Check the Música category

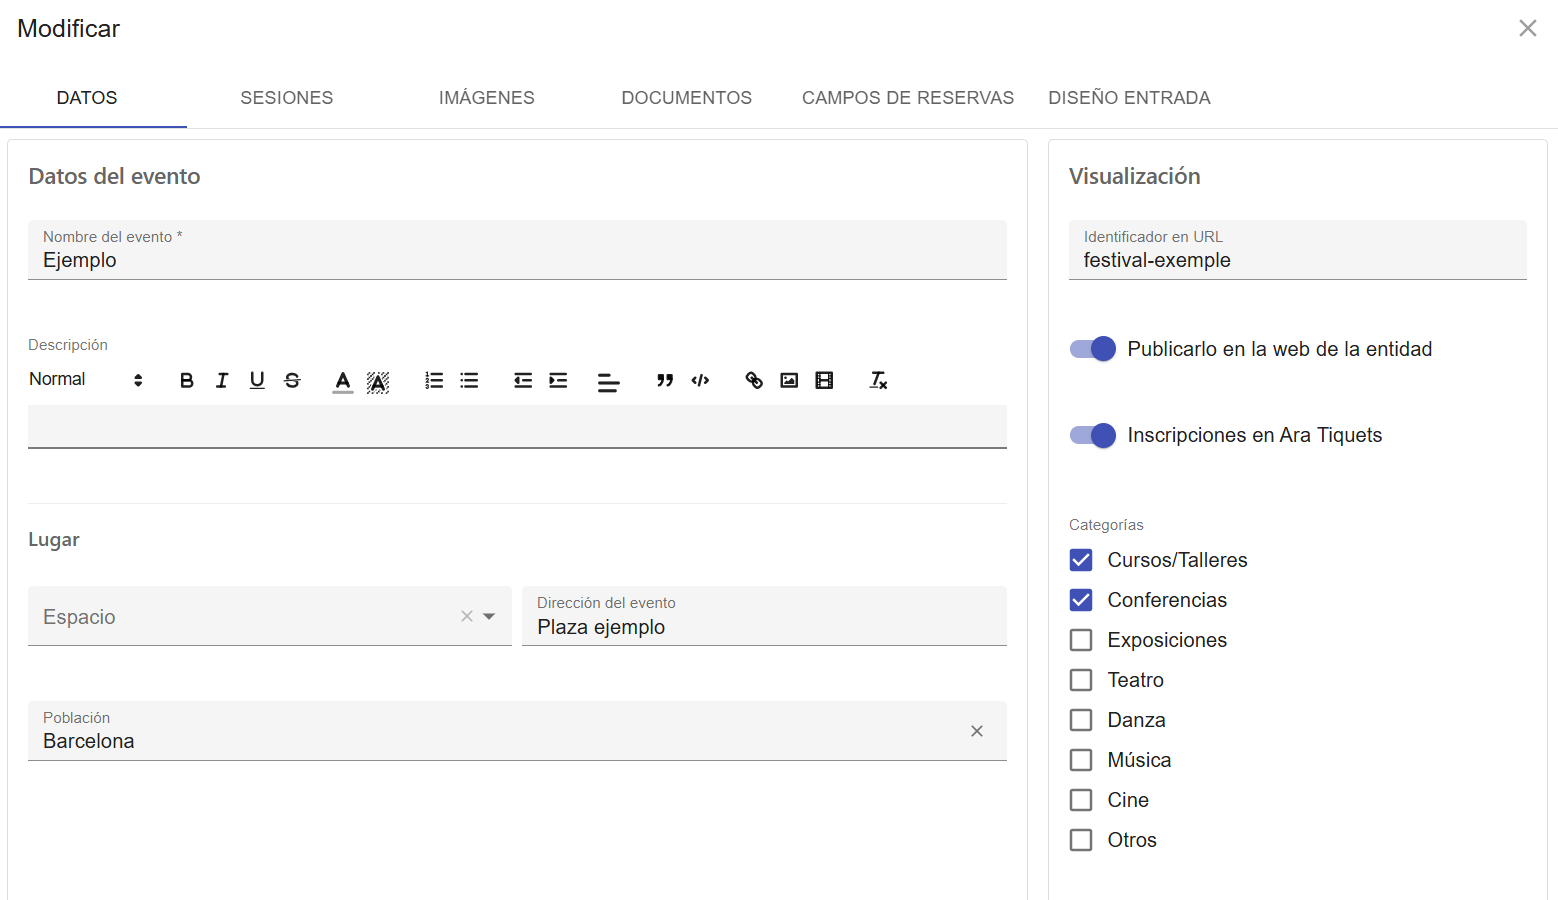pyautogui.click(x=1081, y=760)
